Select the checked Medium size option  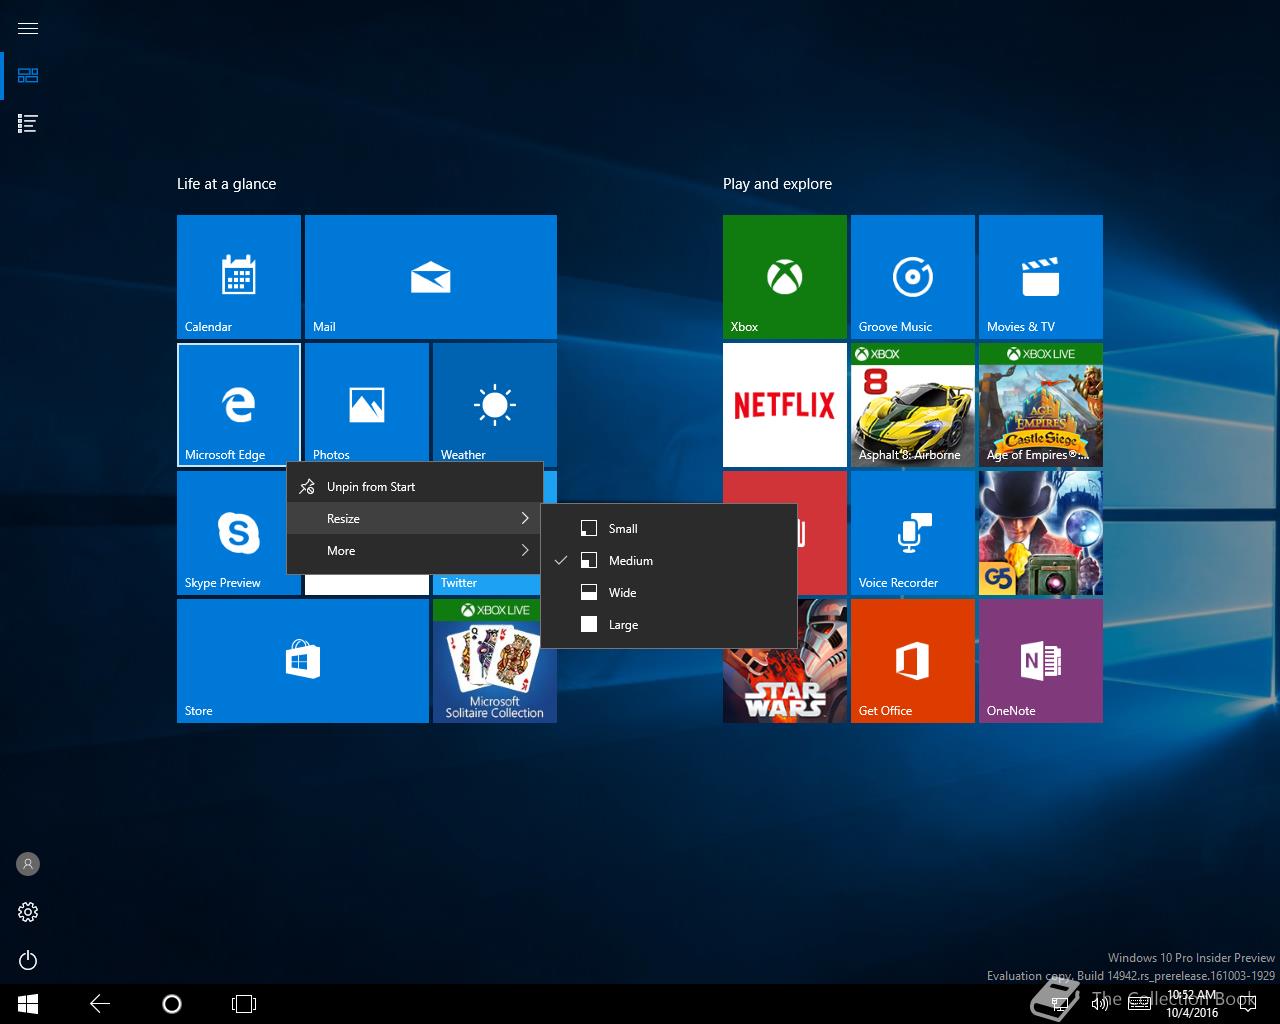[x=630, y=561]
